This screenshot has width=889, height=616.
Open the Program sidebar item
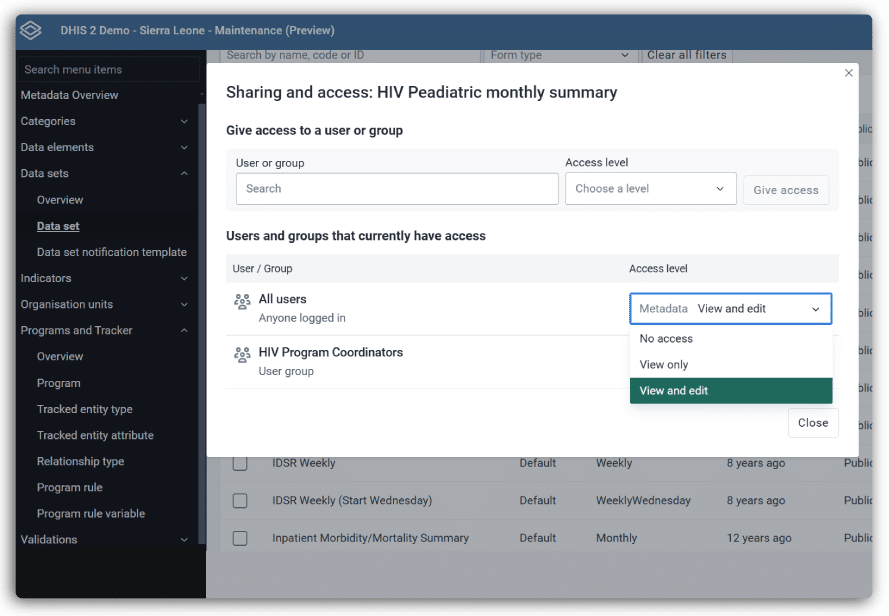[x=58, y=383]
